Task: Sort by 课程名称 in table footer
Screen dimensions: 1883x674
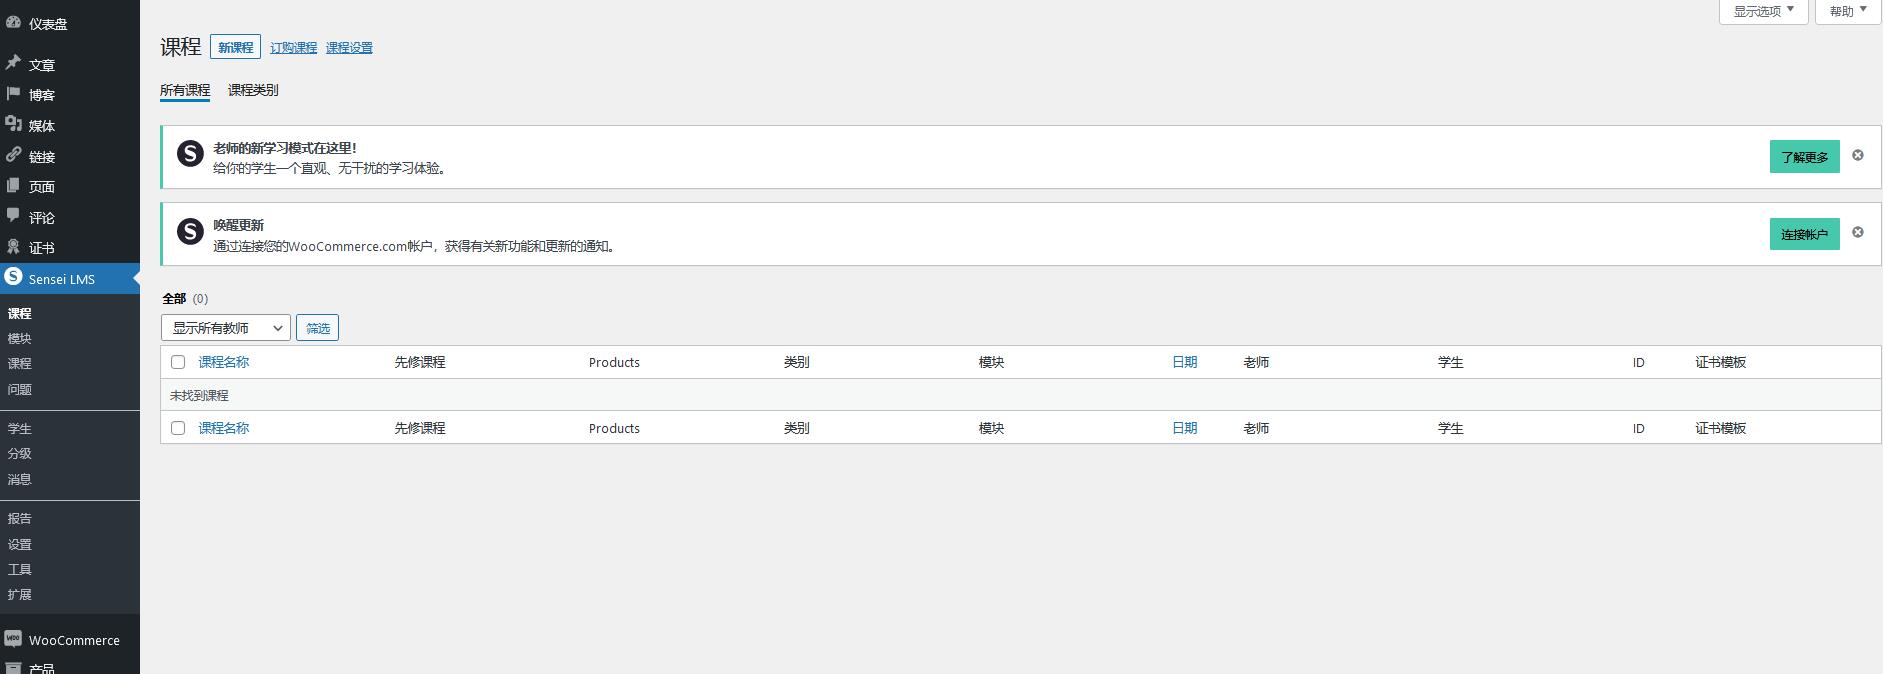Action: pyautogui.click(x=224, y=428)
